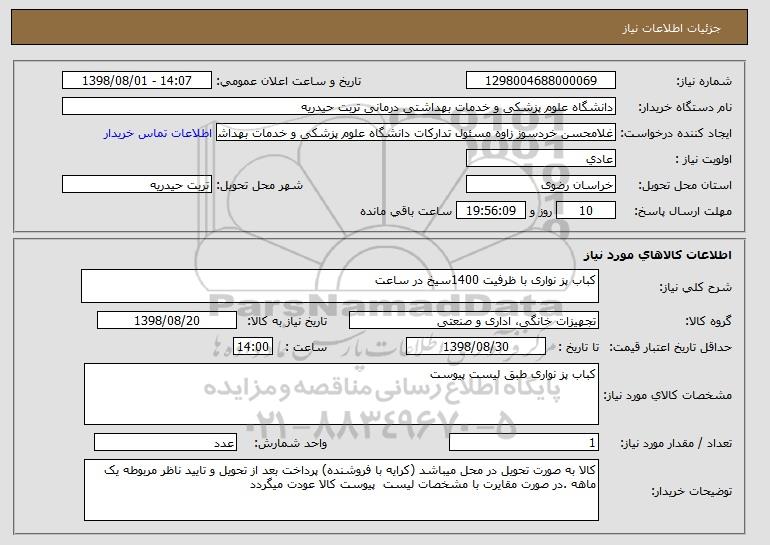
Task: Click the ایجاد کننده درخواست field
Action: point(416,133)
